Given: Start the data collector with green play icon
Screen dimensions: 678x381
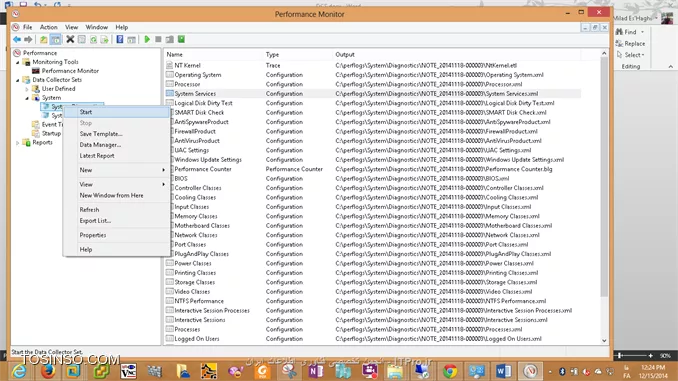Looking at the screenshot, I should click(147, 39).
